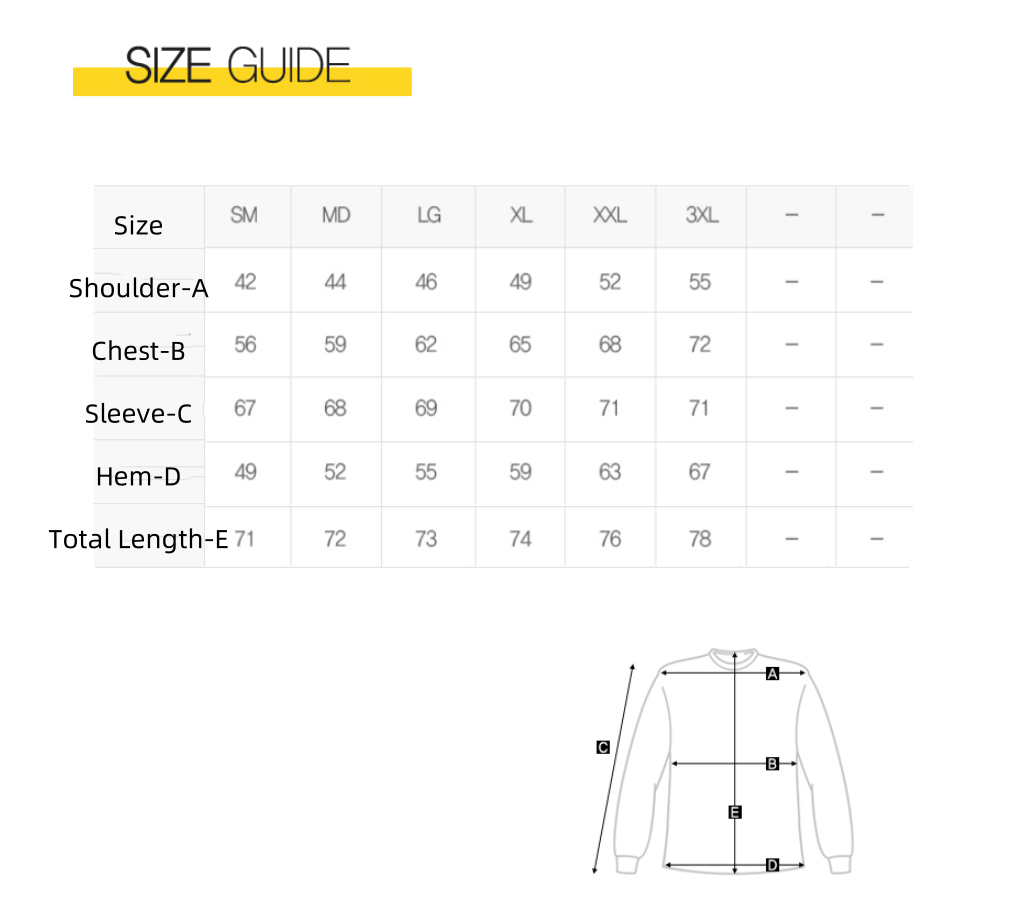This screenshot has width=1022, height=899.
Task: Click the Shoulder-A row label
Action: click(x=139, y=288)
